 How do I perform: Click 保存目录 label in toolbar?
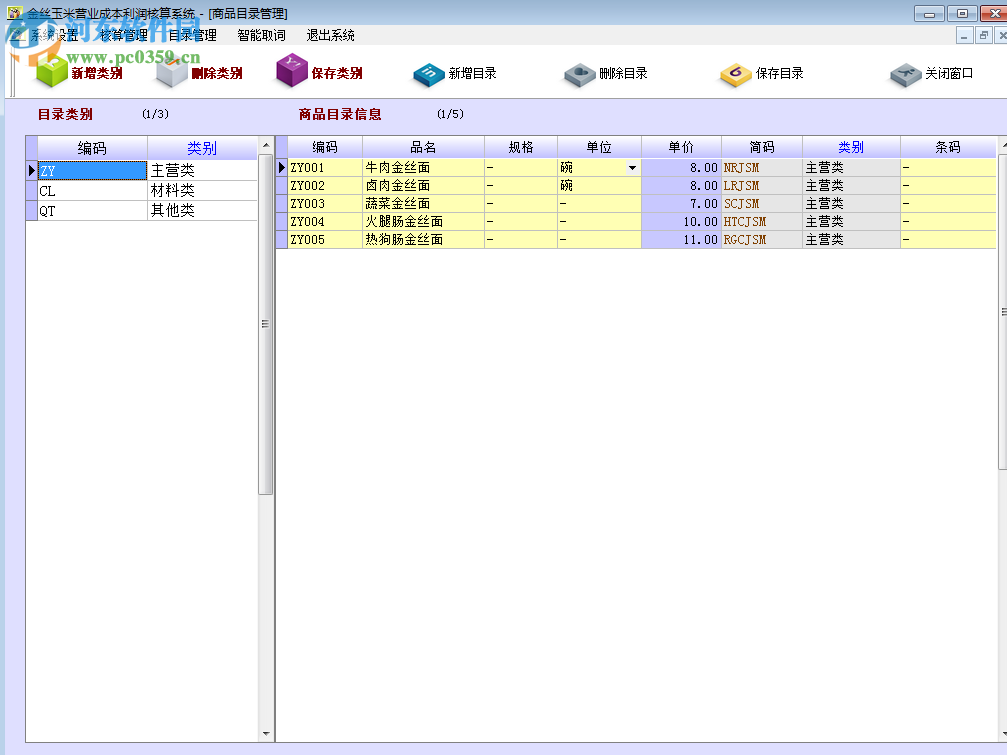[x=780, y=73]
